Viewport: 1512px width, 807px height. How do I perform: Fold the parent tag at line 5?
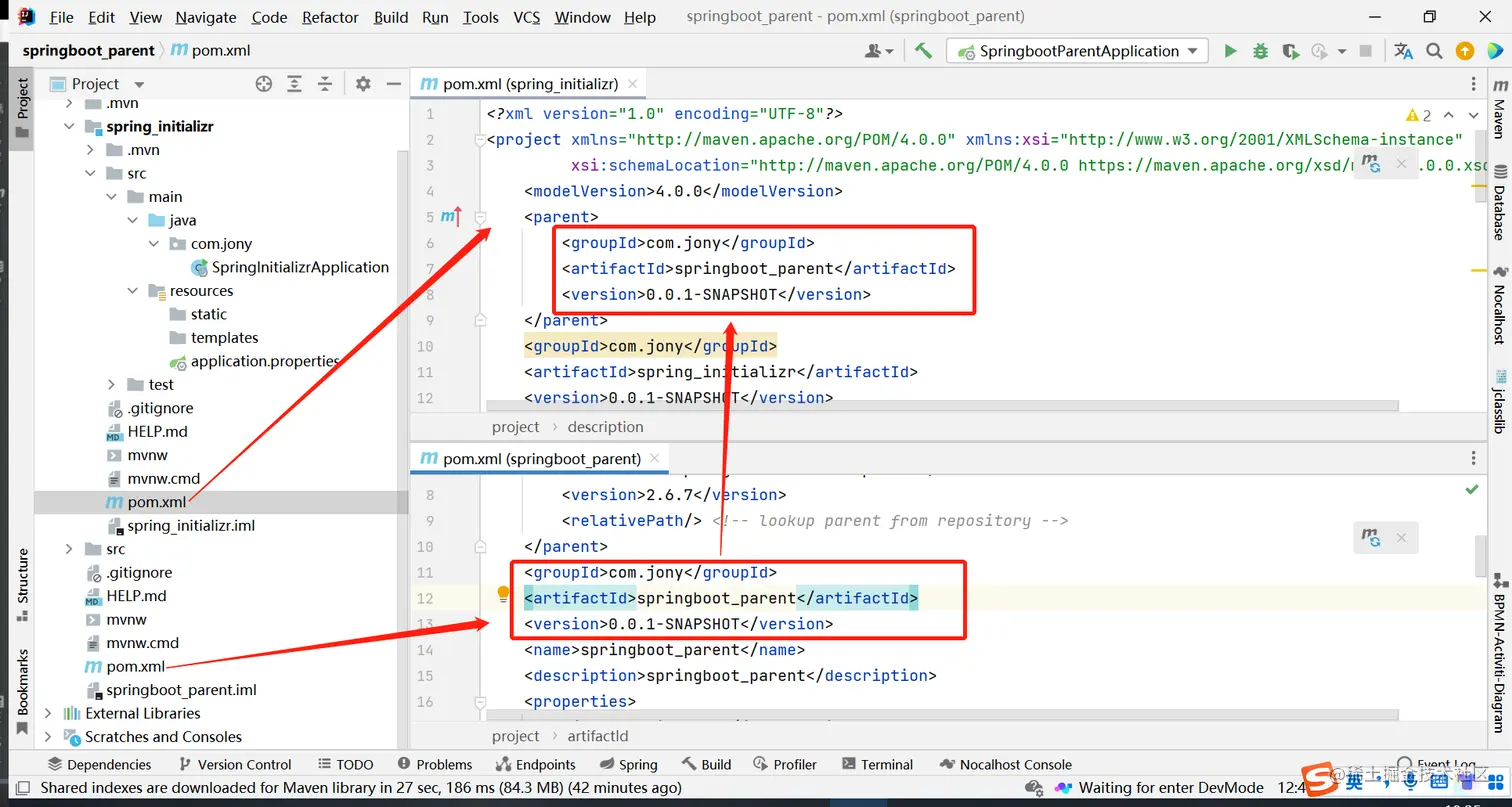481,217
